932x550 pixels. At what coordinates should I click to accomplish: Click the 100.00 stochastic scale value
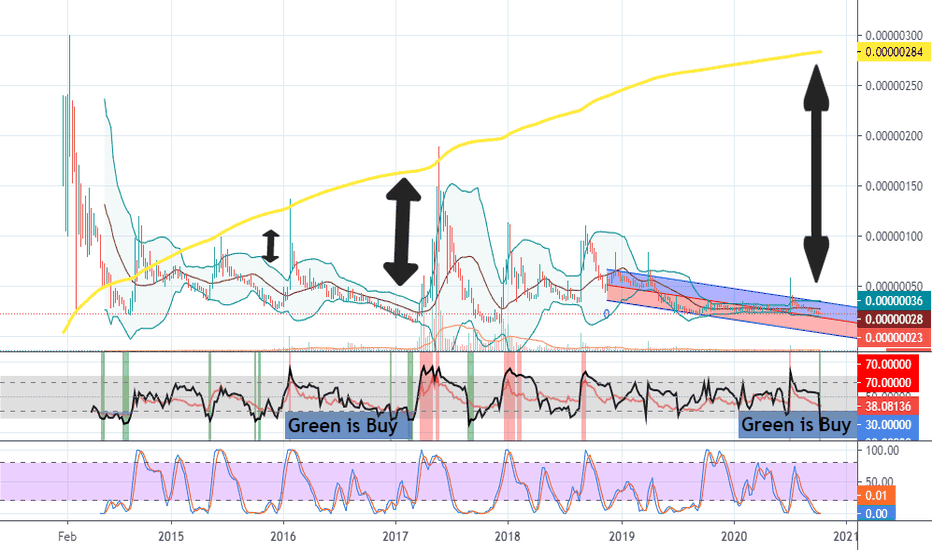pyautogui.click(x=883, y=450)
